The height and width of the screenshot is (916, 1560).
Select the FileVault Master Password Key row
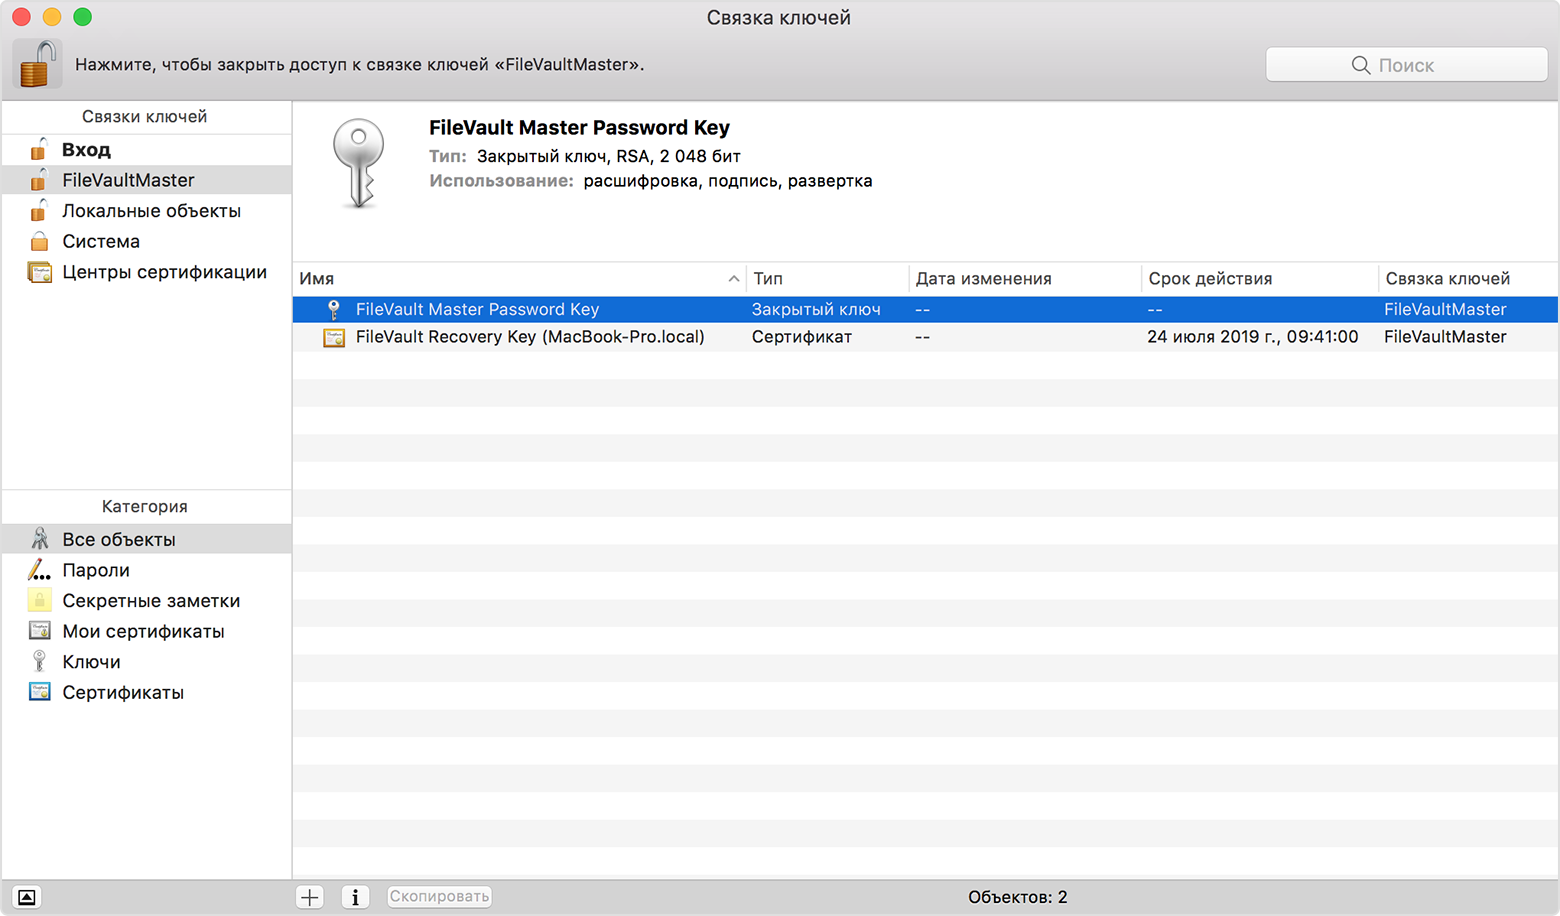pyautogui.click(x=925, y=309)
